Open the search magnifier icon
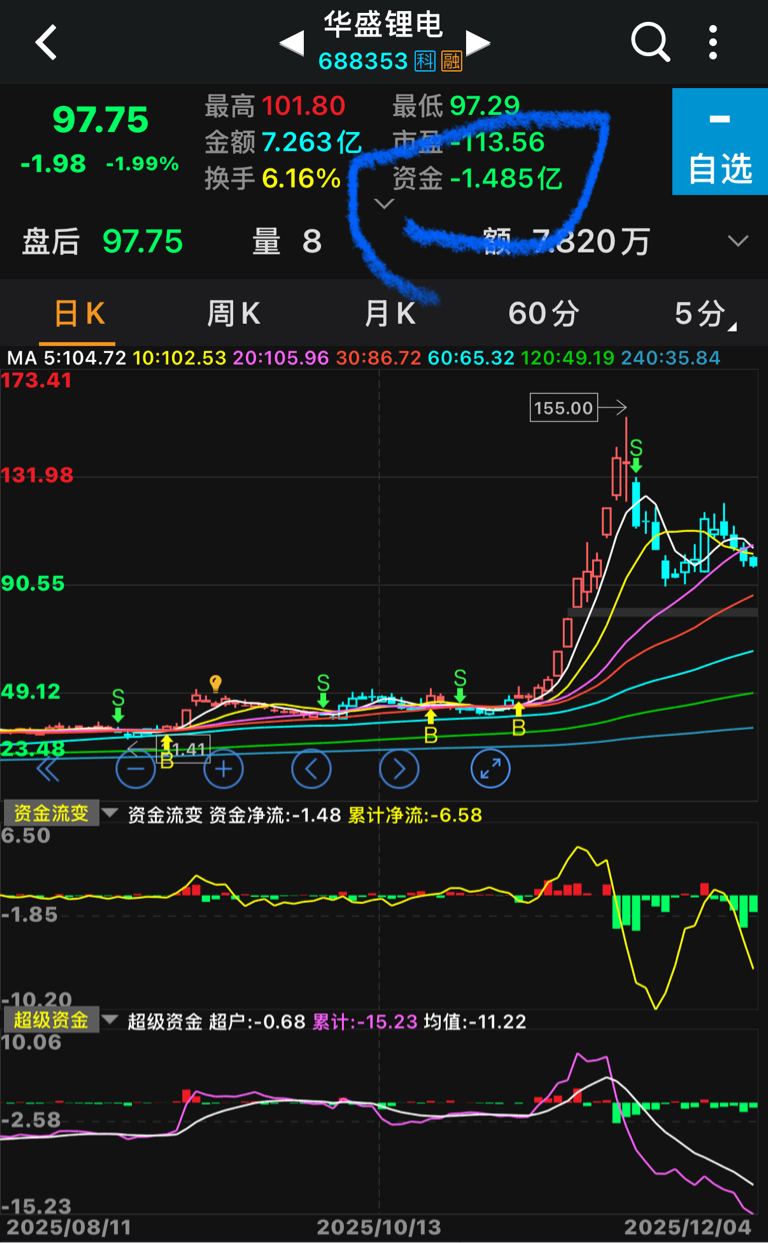Image resolution: width=768 pixels, height=1243 pixels. pyautogui.click(x=651, y=43)
